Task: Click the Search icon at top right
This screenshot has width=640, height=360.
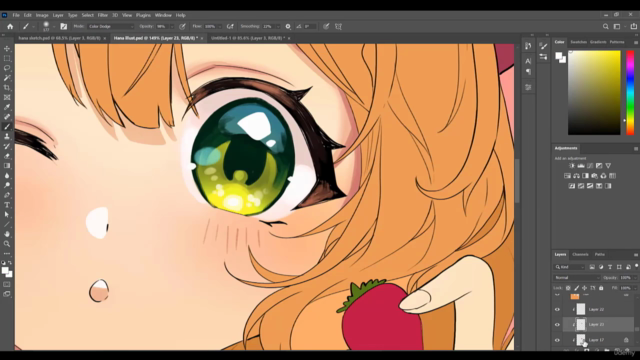Action: tap(606, 27)
